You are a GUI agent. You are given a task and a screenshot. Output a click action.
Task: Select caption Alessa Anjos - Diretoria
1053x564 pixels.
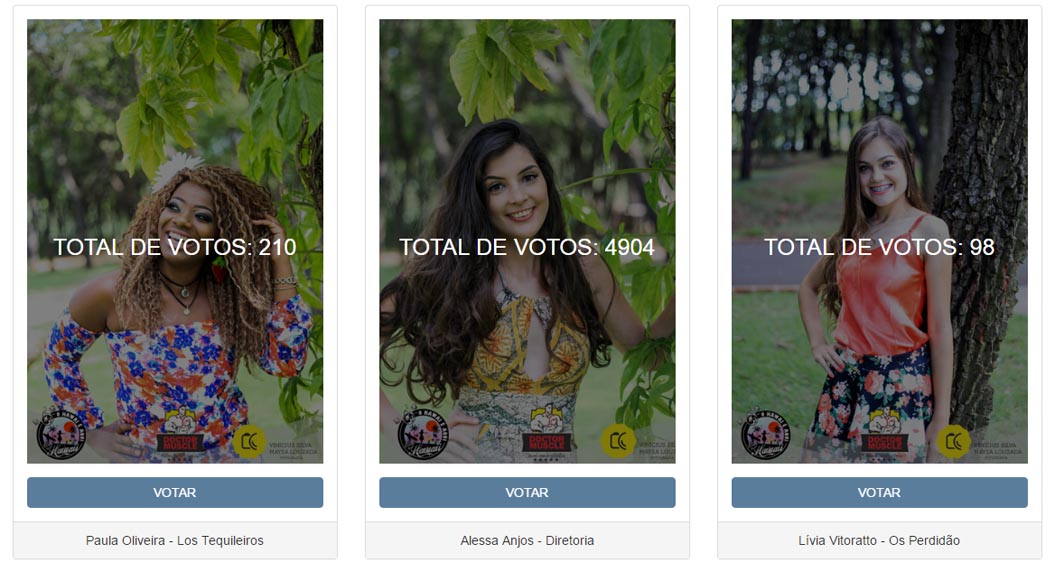527,540
